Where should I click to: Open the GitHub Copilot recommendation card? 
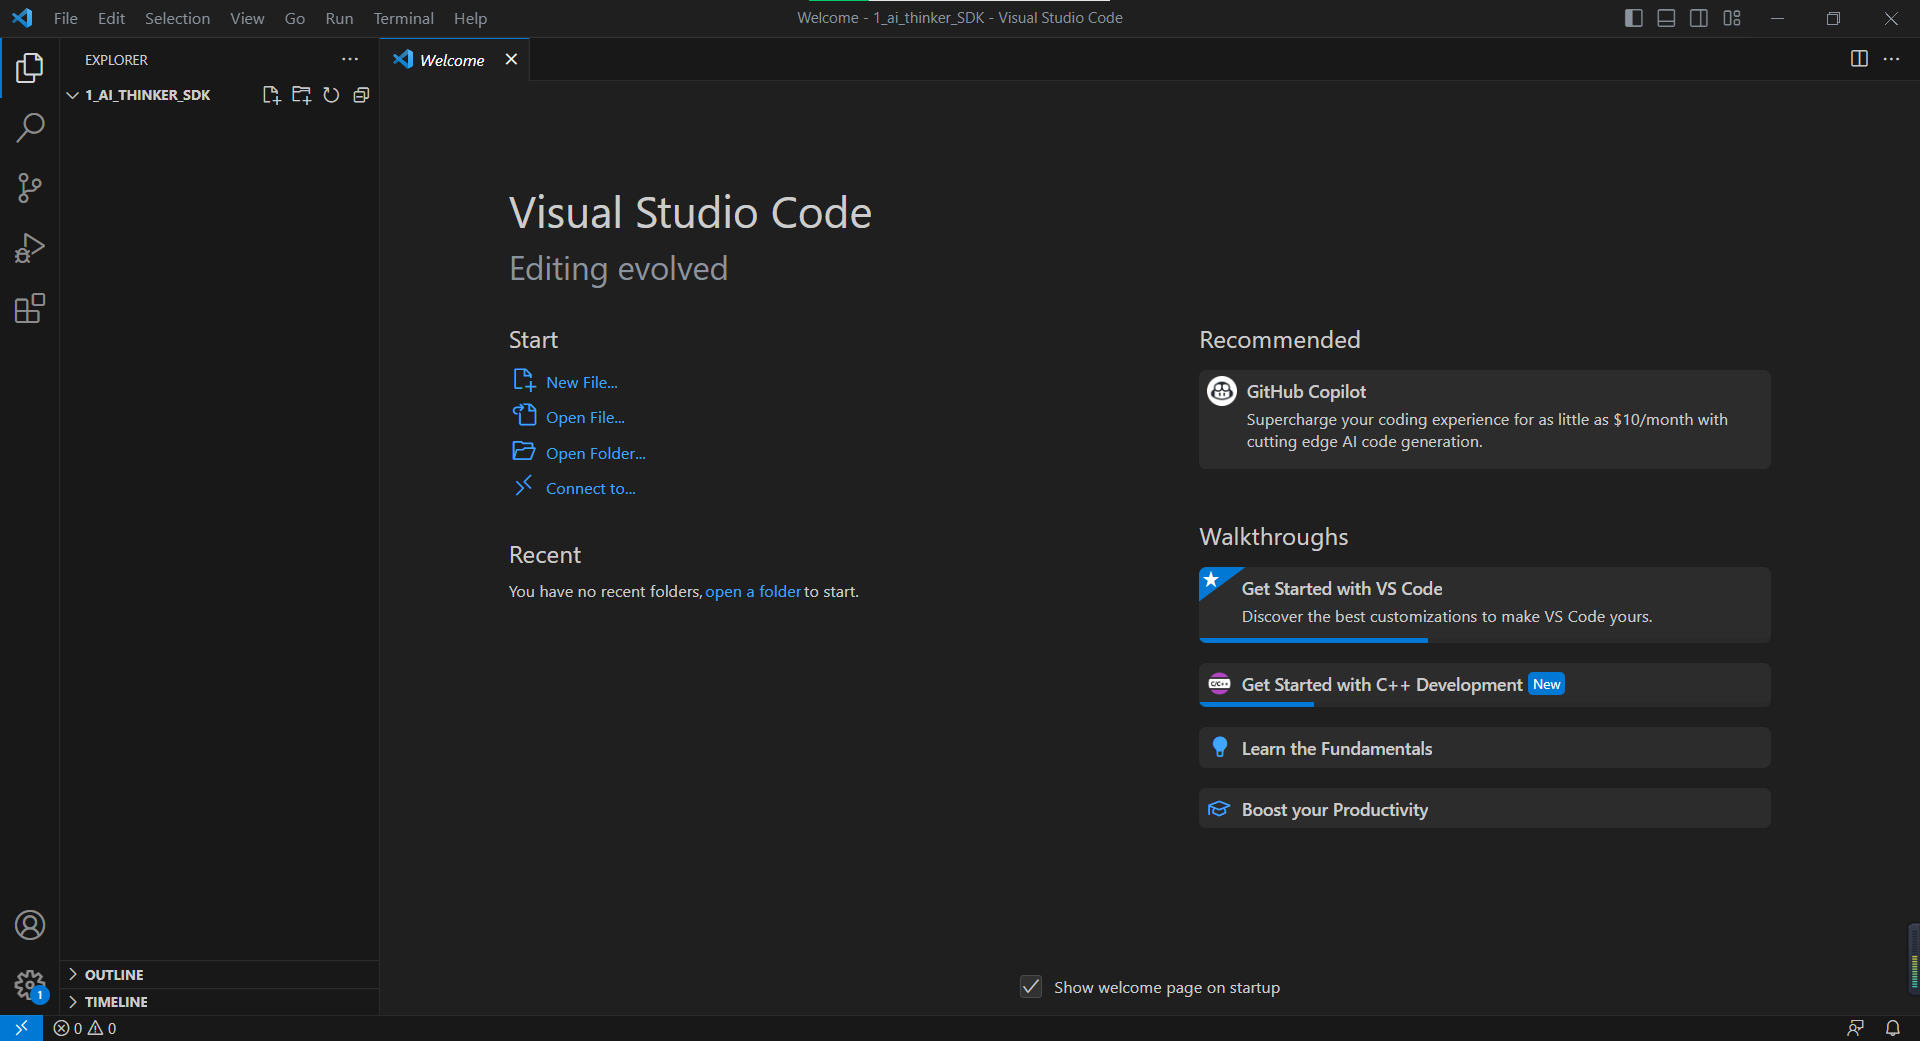1484,419
